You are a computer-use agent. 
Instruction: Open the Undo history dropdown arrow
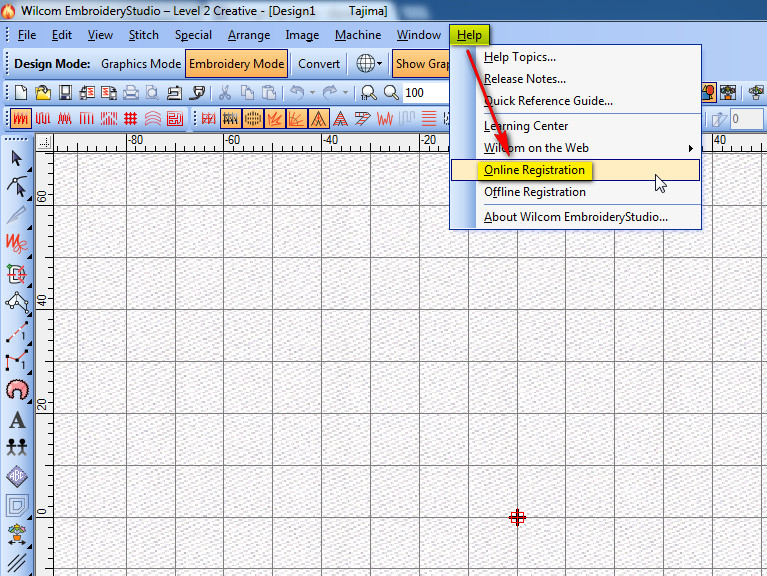click(312, 92)
